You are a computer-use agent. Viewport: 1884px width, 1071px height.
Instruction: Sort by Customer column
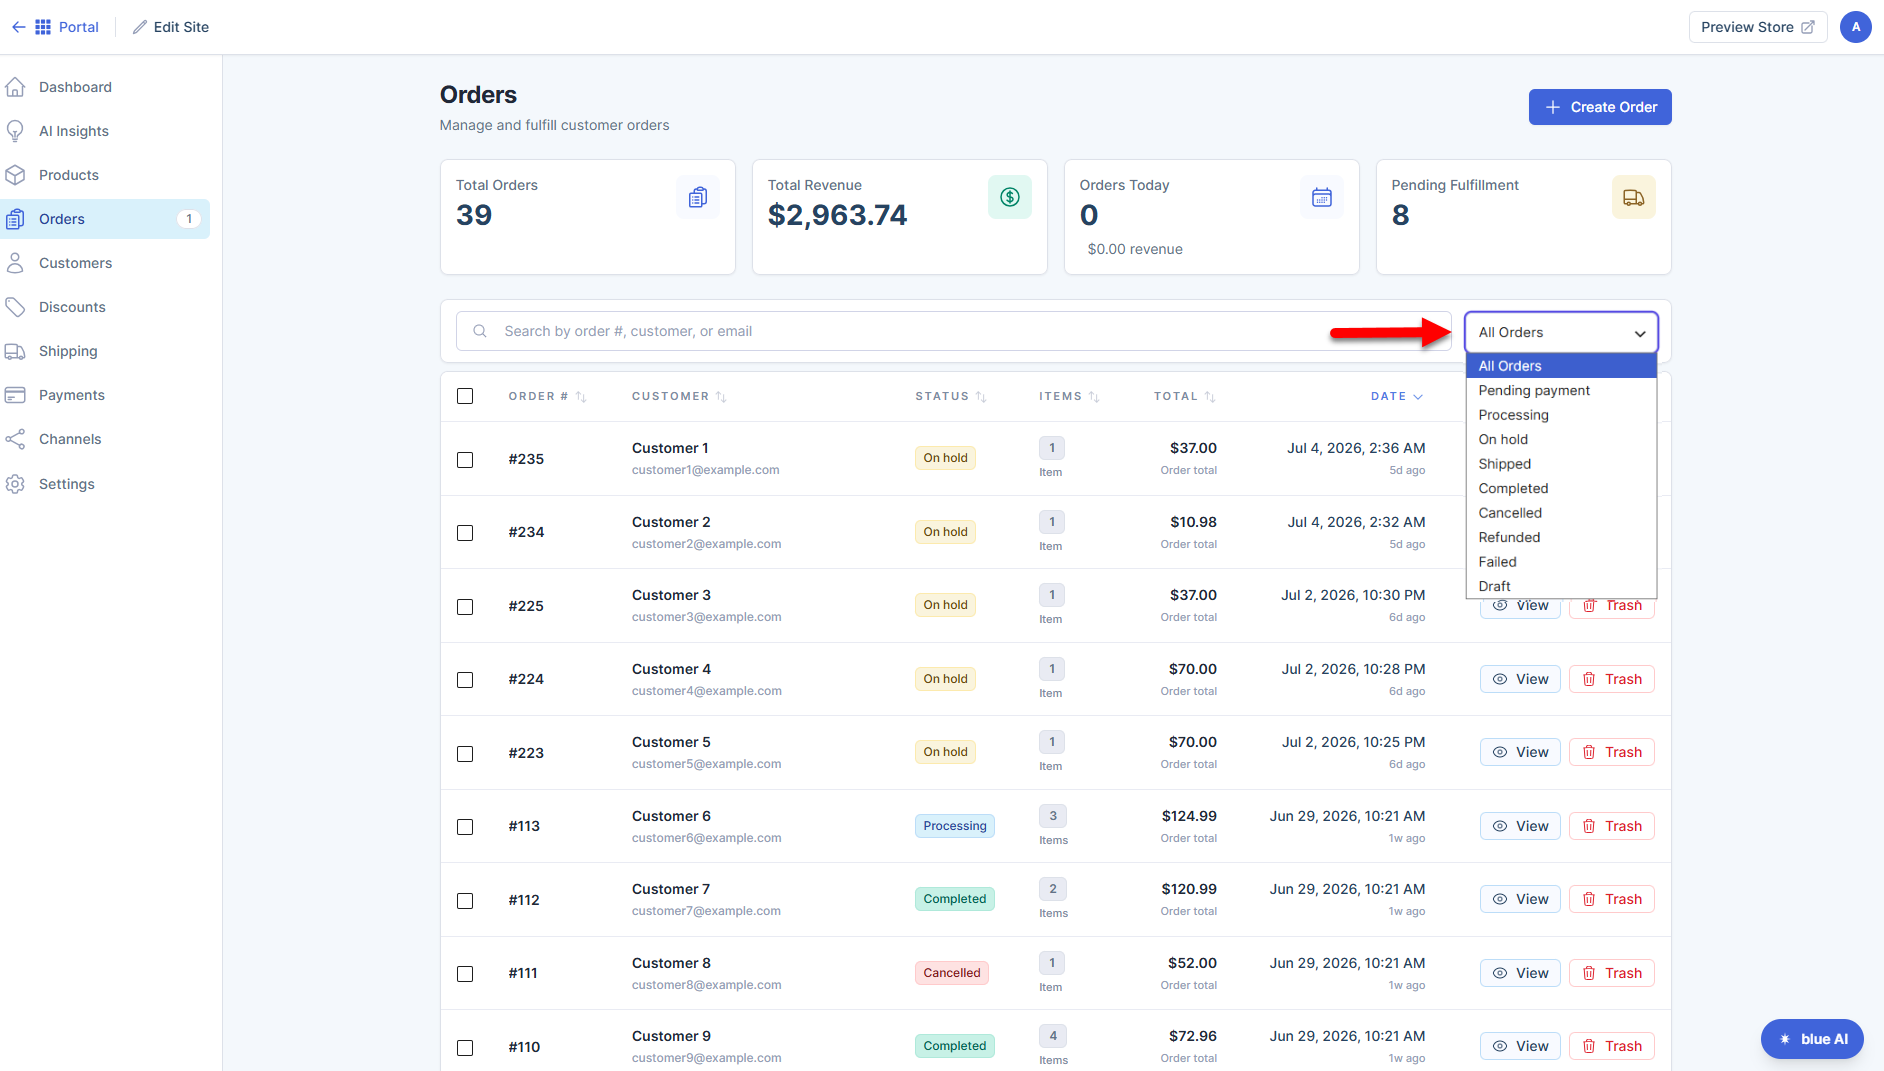(679, 397)
